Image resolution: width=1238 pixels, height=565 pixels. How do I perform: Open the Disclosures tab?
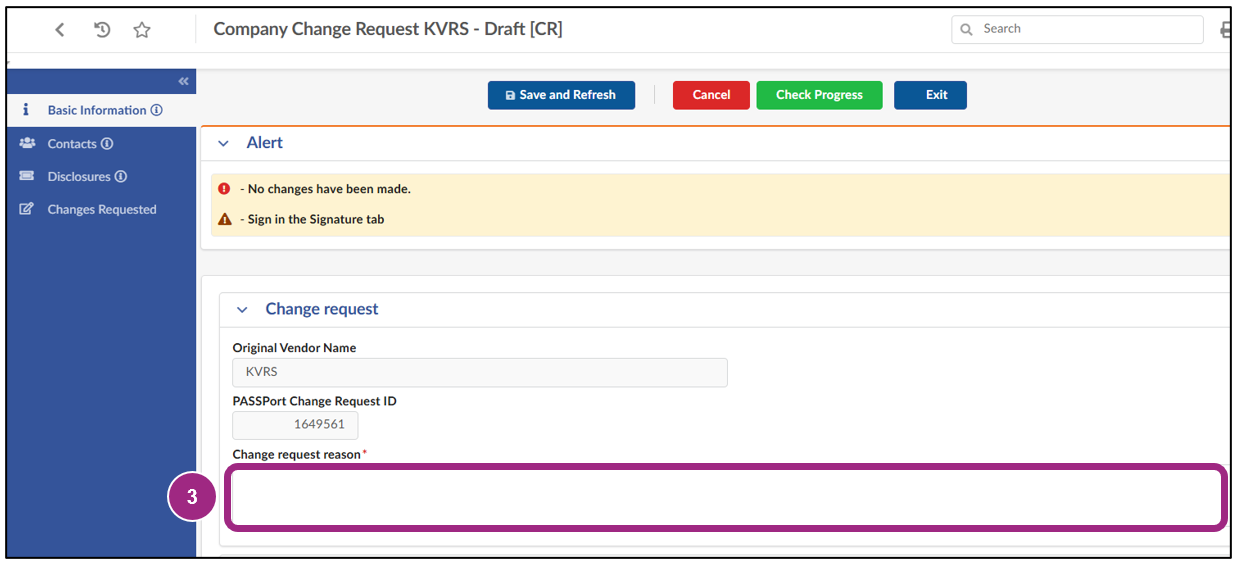(x=100, y=176)
